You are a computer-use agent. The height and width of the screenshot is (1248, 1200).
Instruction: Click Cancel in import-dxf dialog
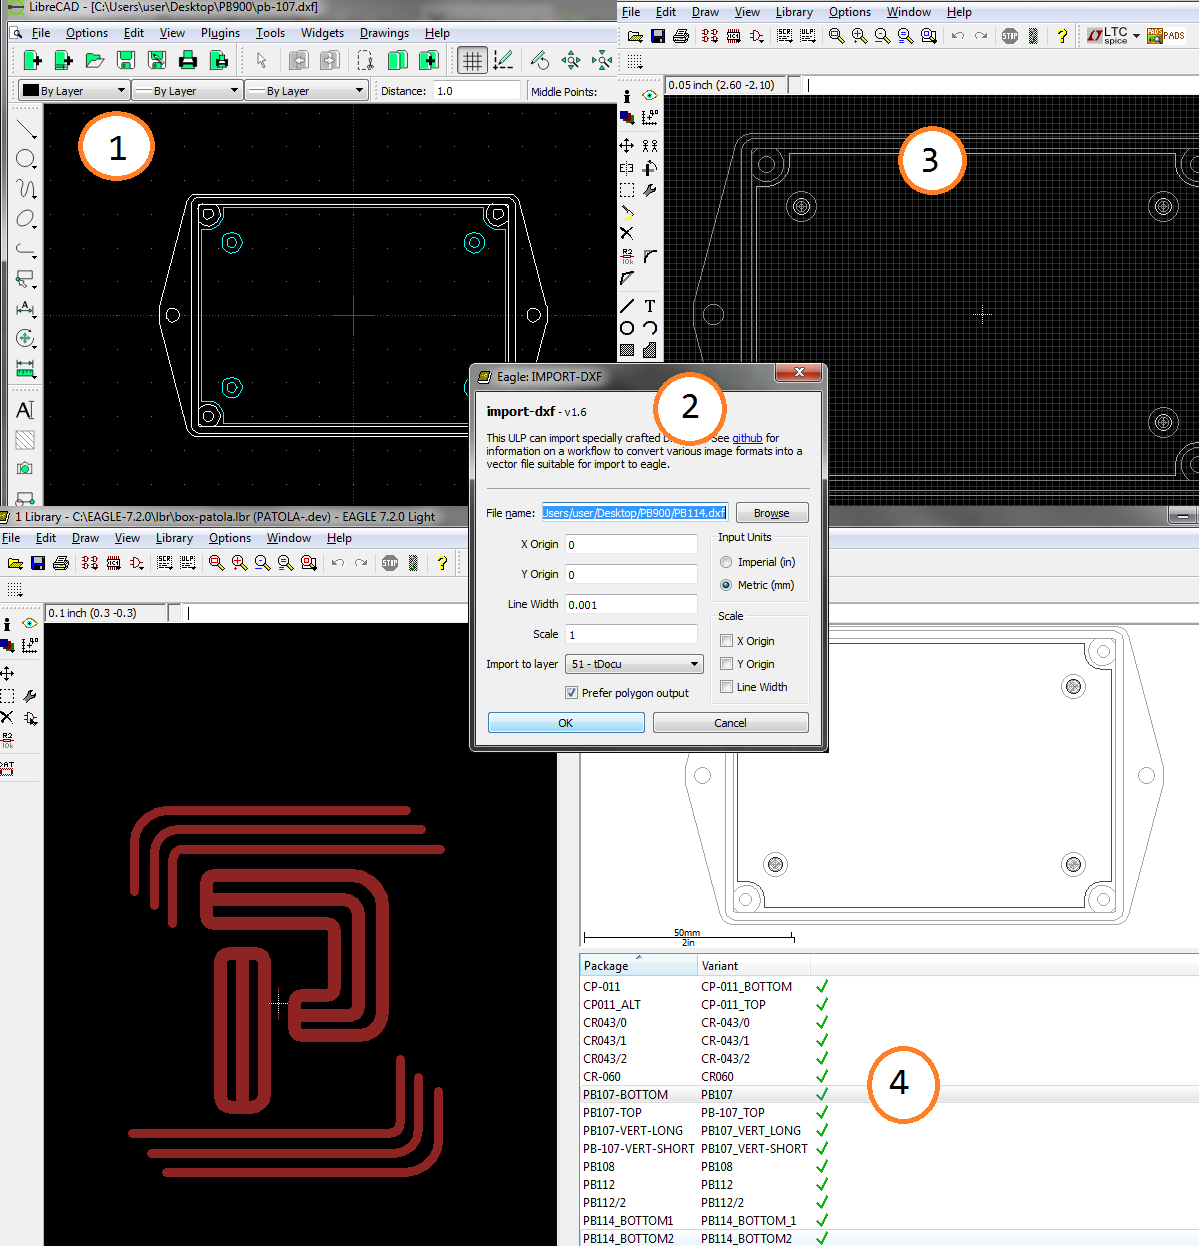pos(730,723)
